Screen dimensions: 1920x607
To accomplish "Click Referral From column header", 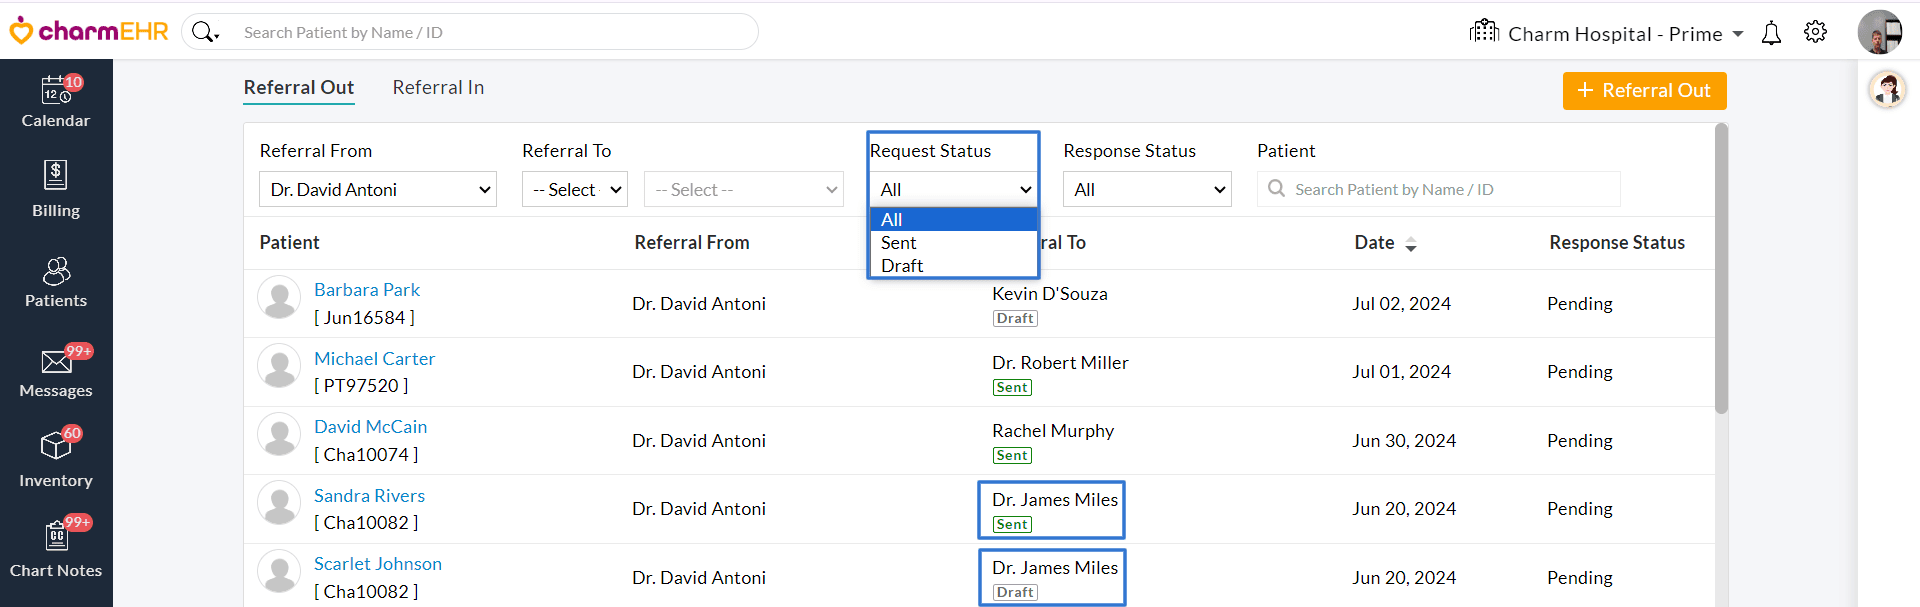I will pyautogui.click(x=691, y=243).
